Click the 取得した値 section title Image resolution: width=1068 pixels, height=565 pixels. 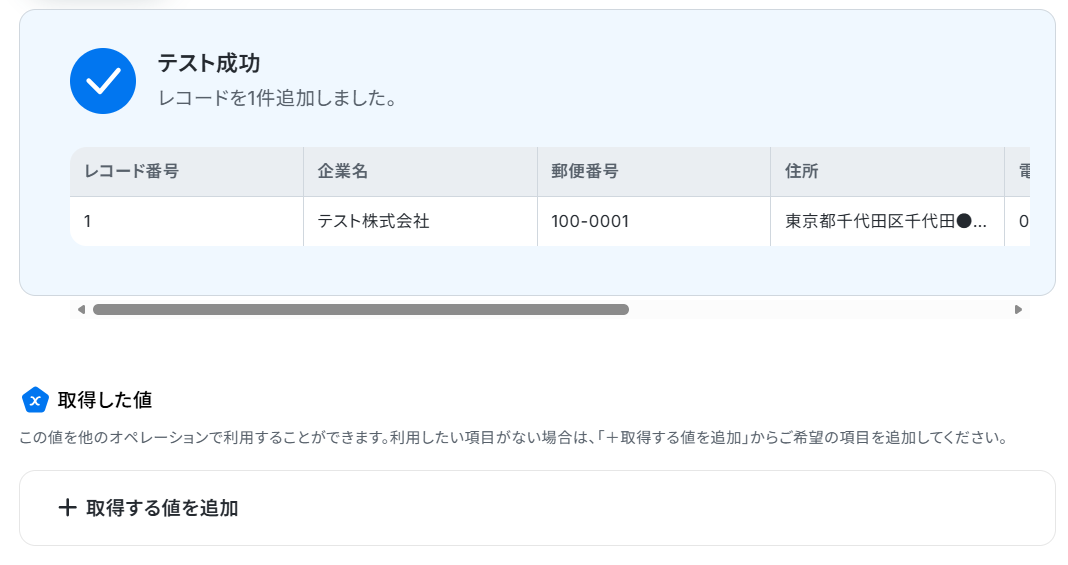click(105, 400)
